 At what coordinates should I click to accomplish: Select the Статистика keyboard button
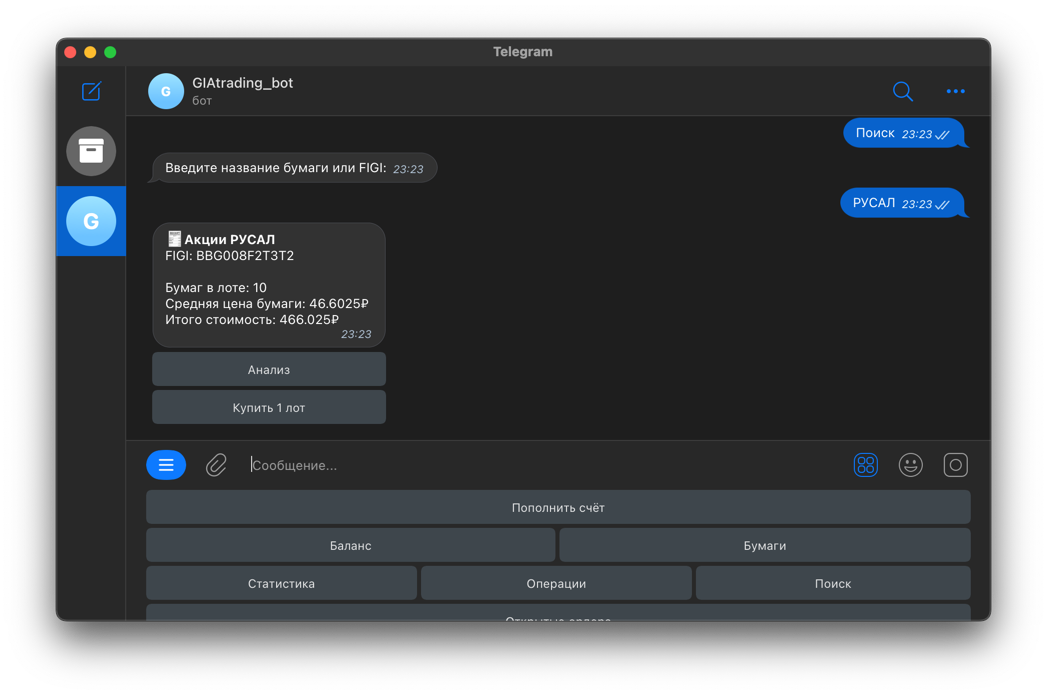281,584
